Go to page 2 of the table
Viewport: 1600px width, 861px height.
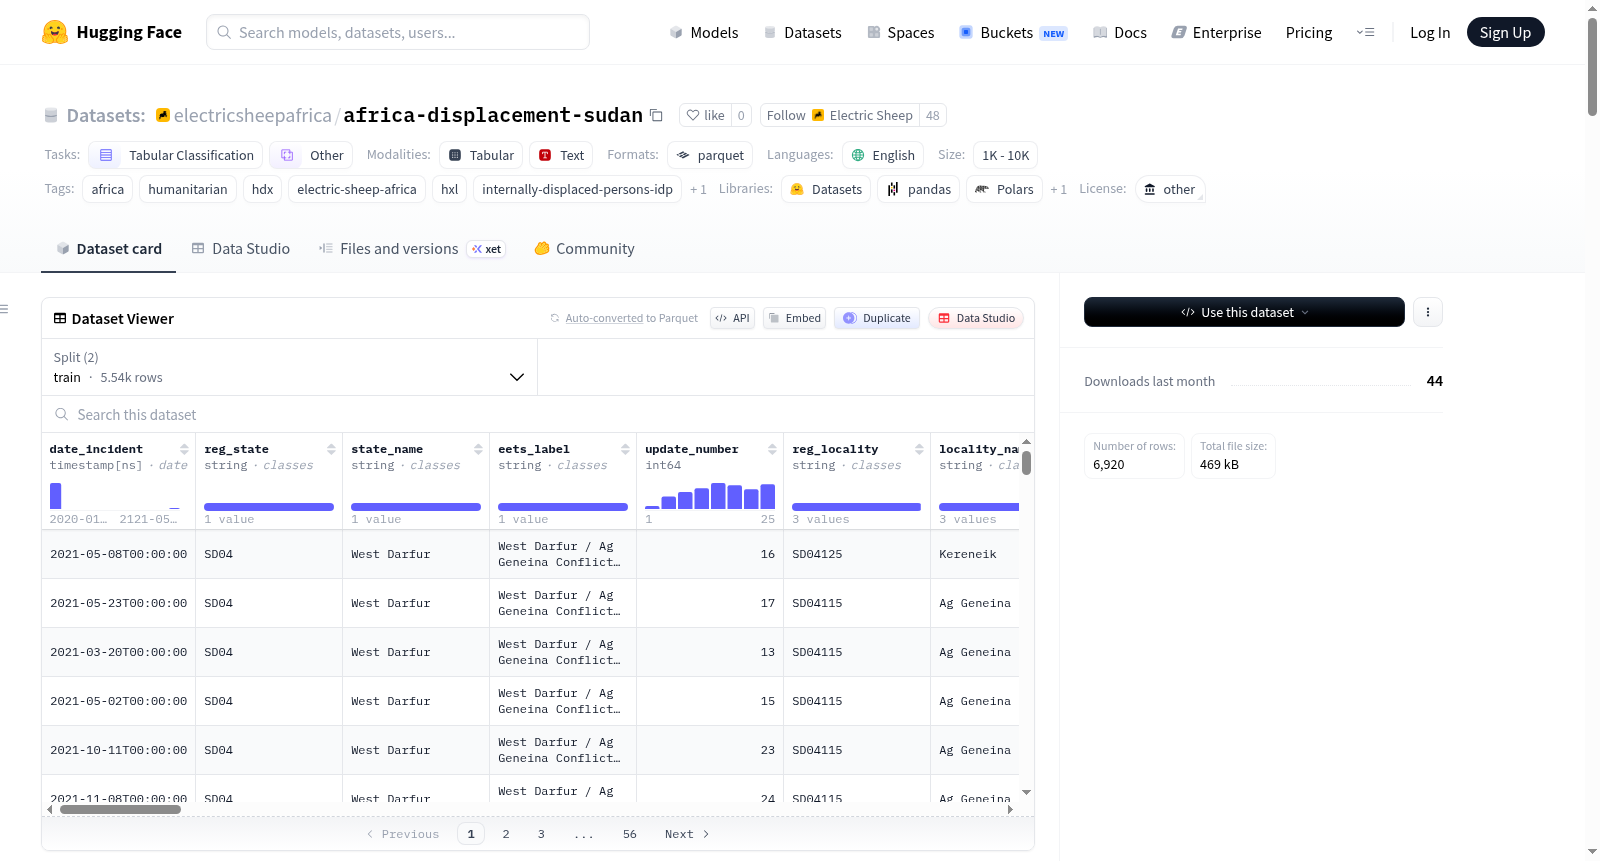506,834
